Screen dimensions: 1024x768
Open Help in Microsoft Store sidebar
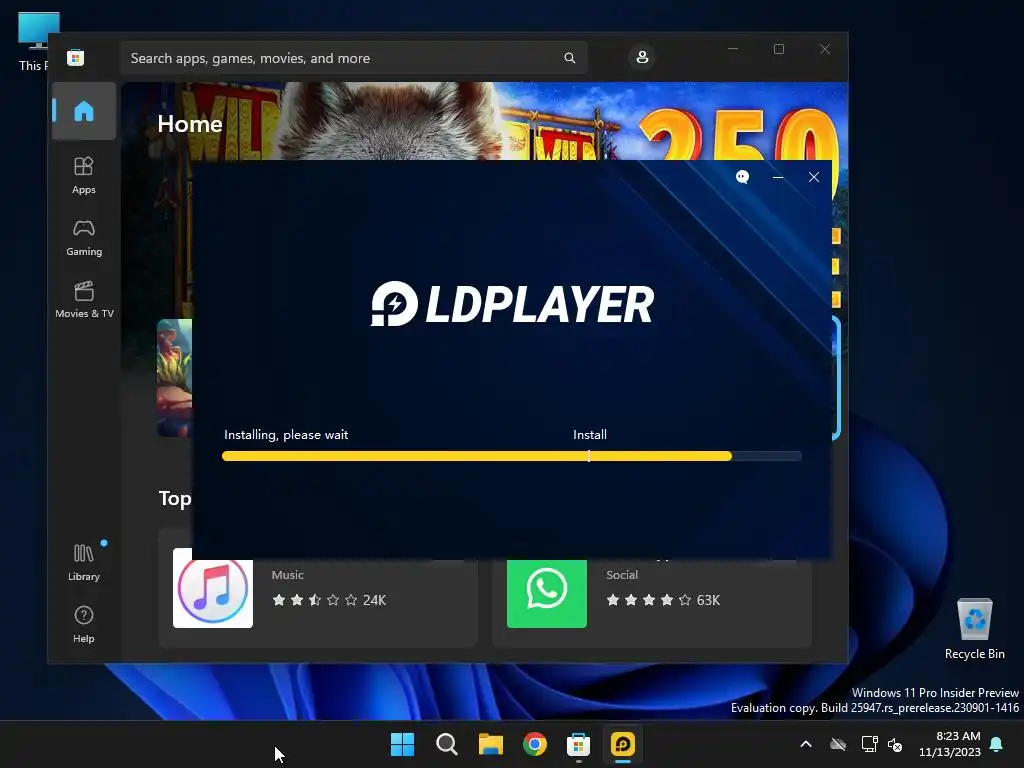point(84,624)
